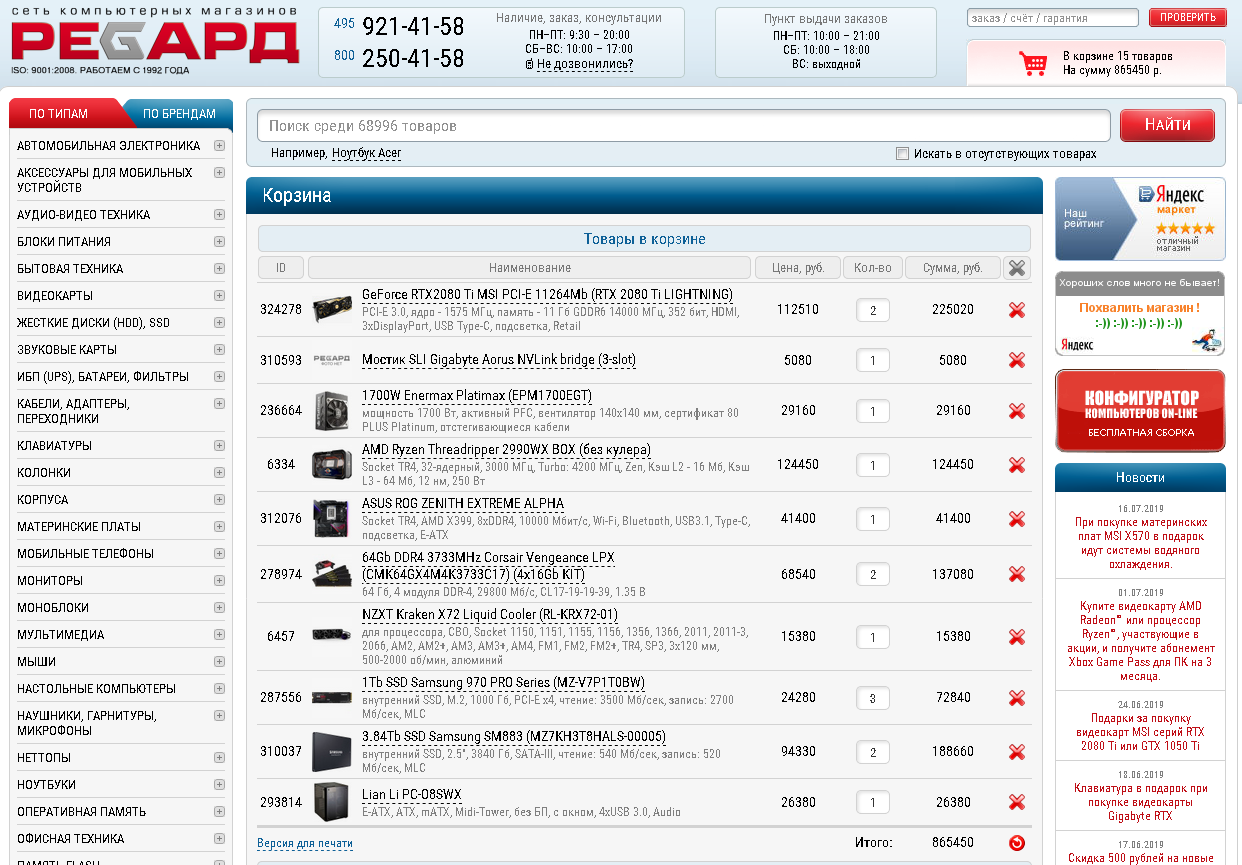
Task: Edit quantity for GeForce RTX2080 Ti
Action: pyautogui.click(x=873, y=310)
